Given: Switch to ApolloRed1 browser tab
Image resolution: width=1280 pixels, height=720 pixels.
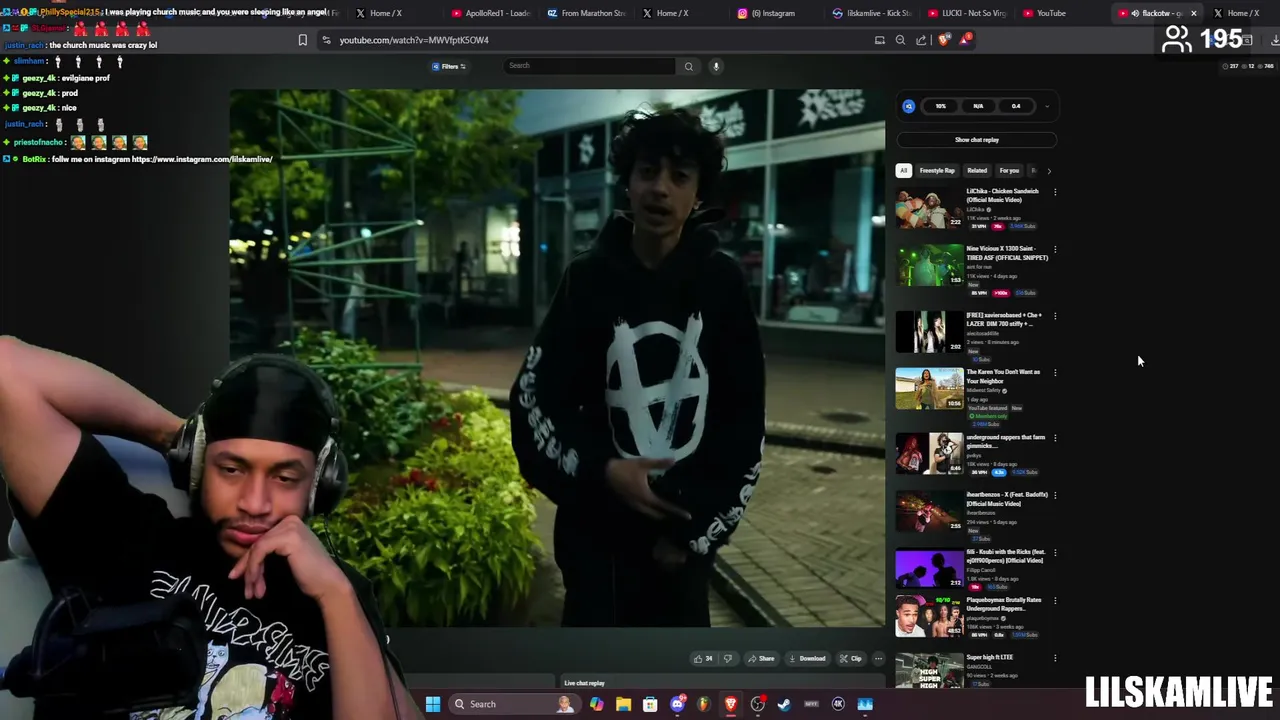Looking at the screenshot, I should (490, 13).
